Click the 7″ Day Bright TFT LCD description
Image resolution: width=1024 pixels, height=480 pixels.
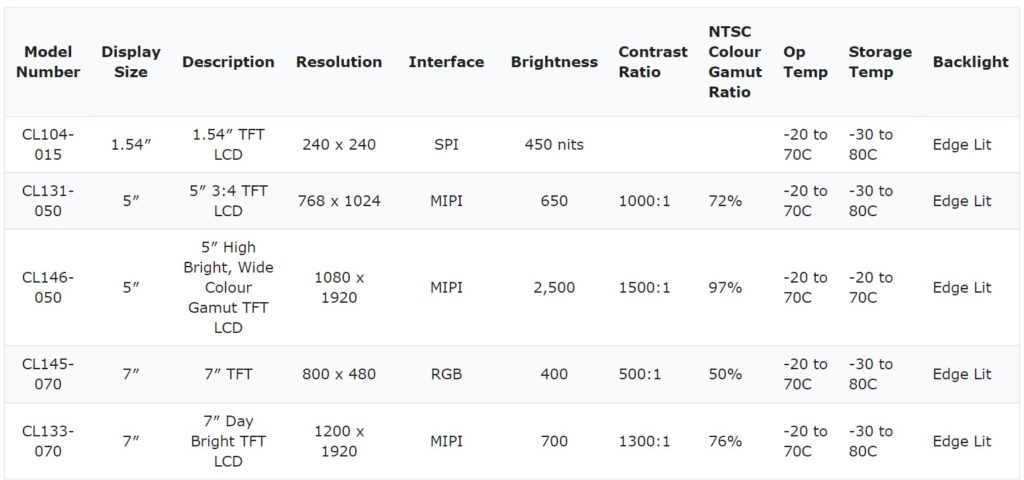click(228, 441)
